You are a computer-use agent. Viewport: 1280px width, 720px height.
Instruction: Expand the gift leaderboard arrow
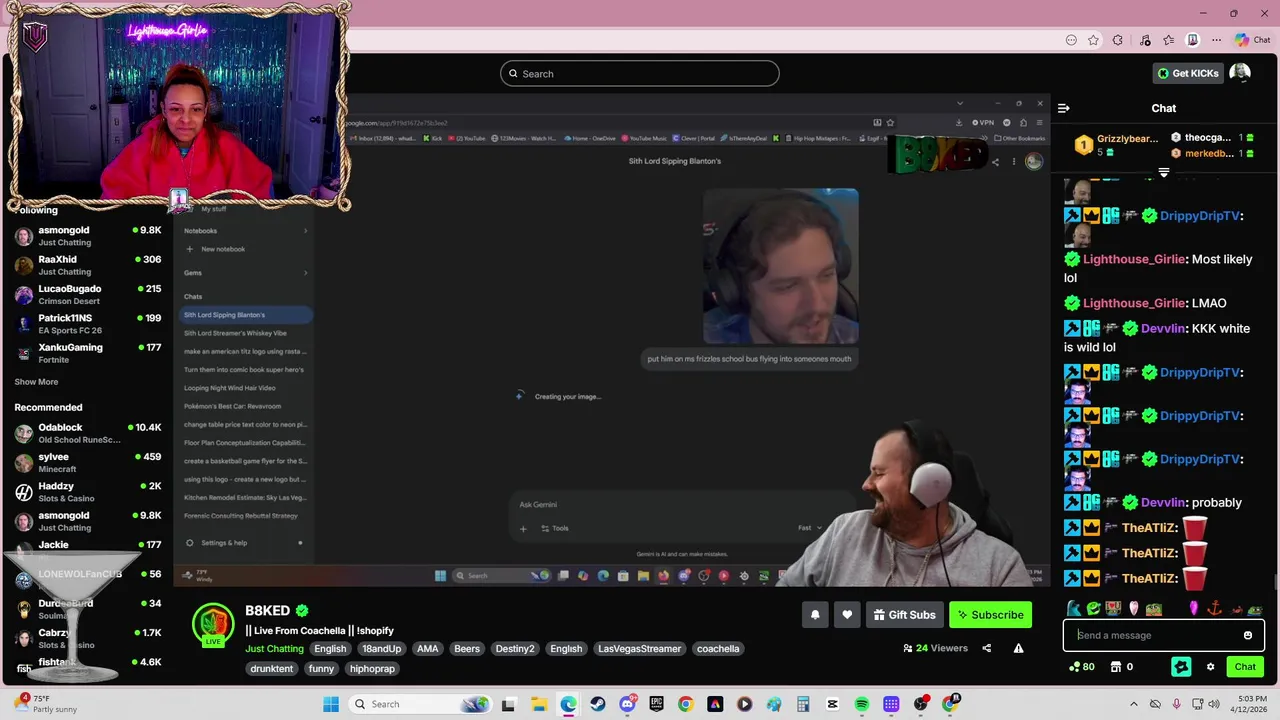[1164, 173]
